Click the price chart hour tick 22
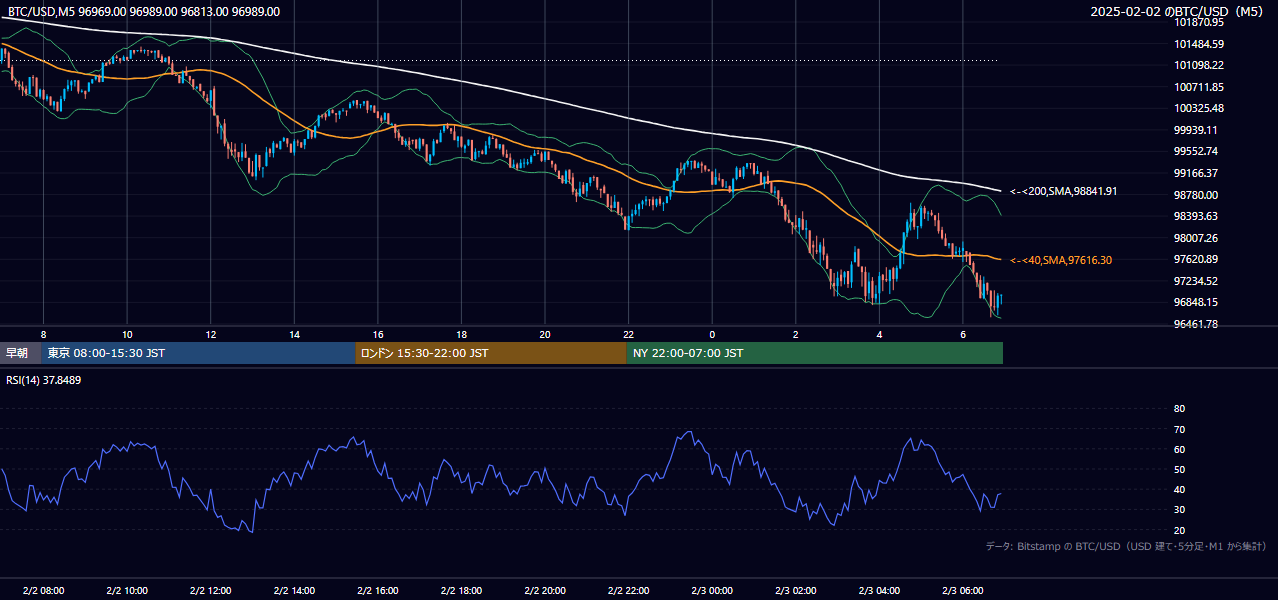Viewport: 1278px width, 600px height. pyautogui.click(x=628, y=334)
